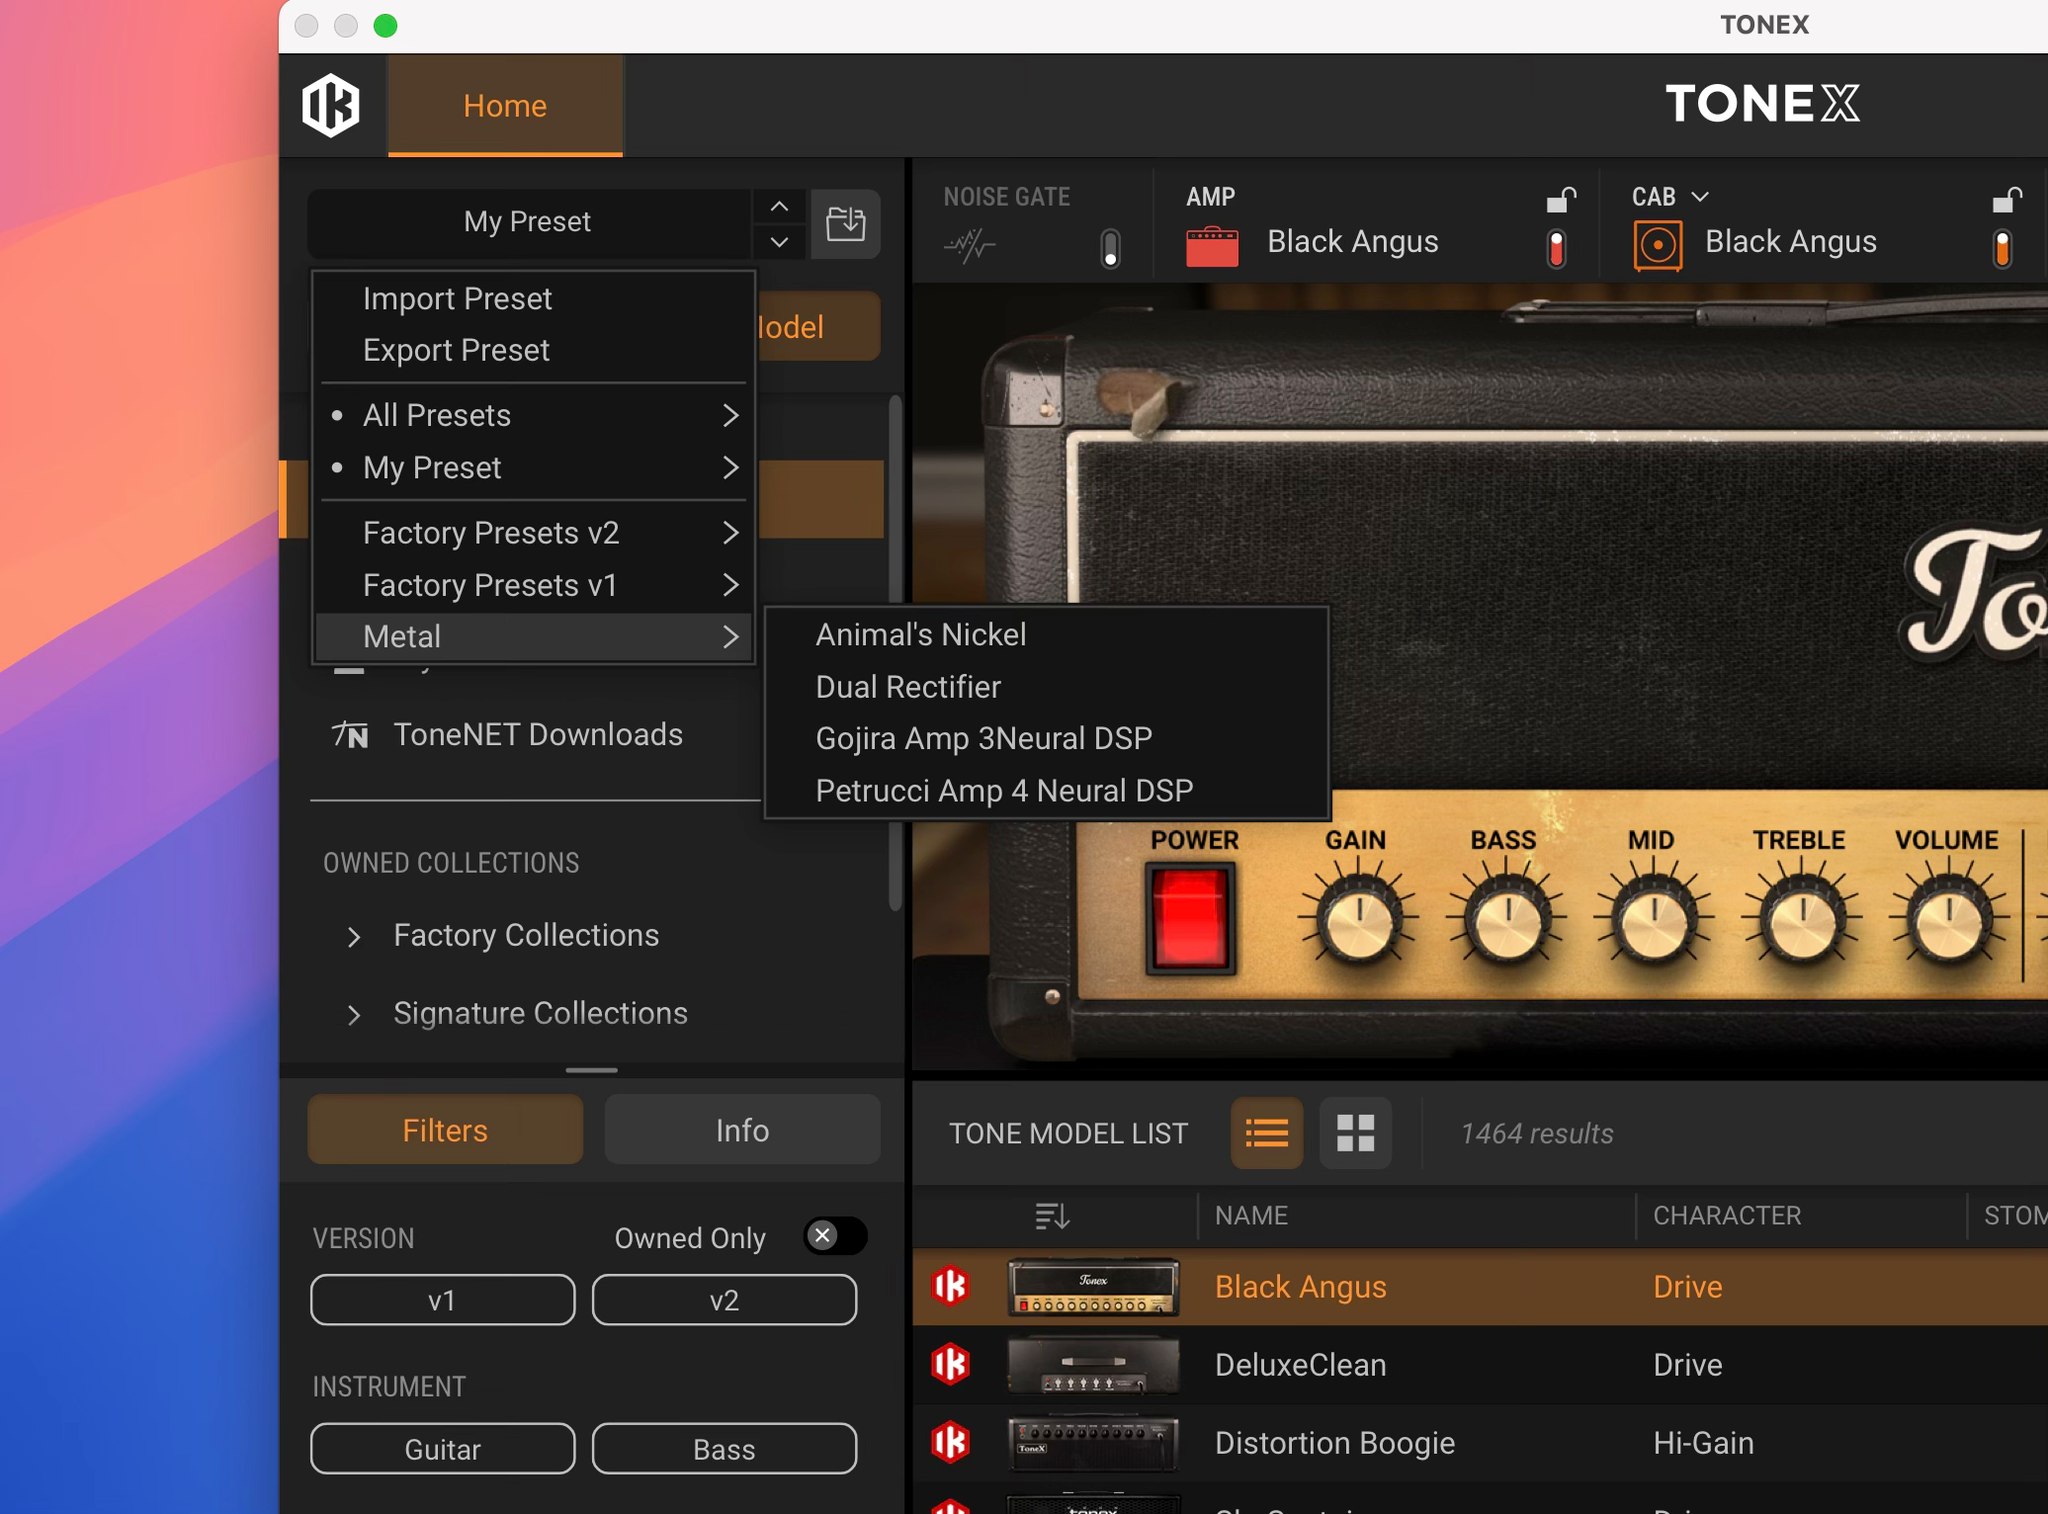2048x1514 pixels.
Task: Select the Black Angus tone model row
Action: coord(1480,1287)
